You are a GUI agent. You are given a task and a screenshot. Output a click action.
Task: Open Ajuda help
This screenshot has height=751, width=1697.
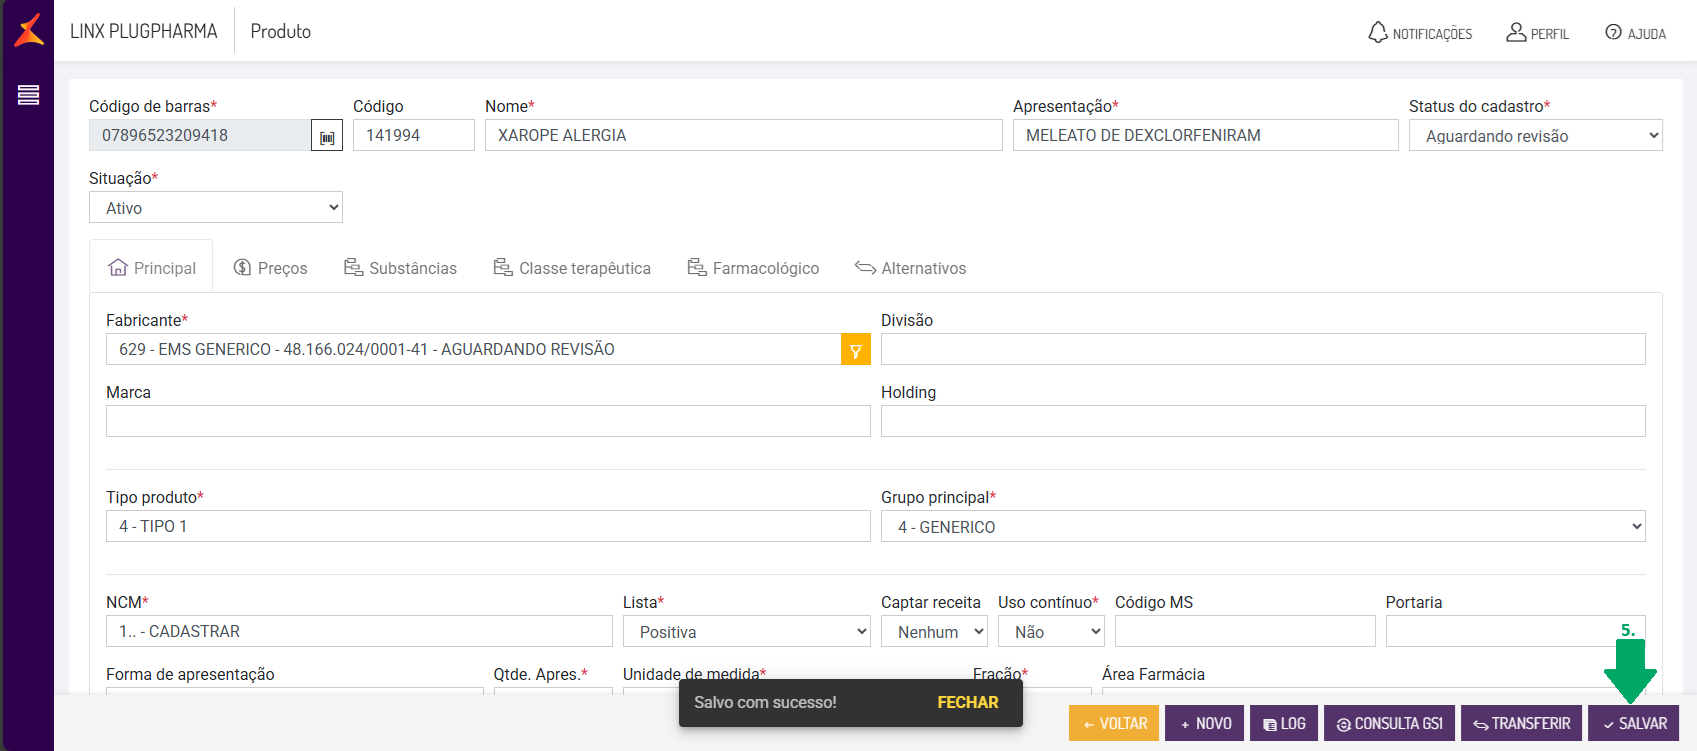(1635, 33)
